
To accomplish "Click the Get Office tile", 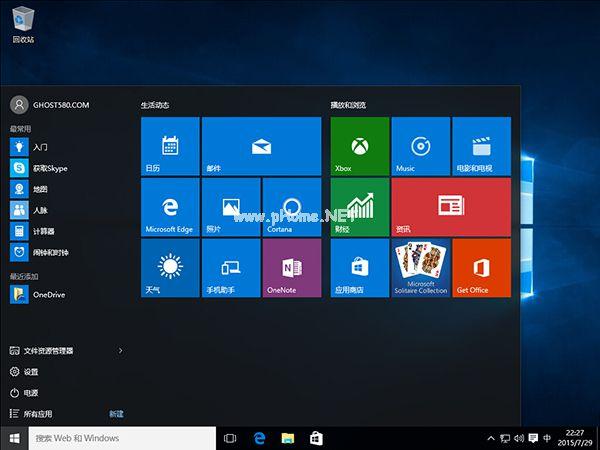I will (481, 268).
